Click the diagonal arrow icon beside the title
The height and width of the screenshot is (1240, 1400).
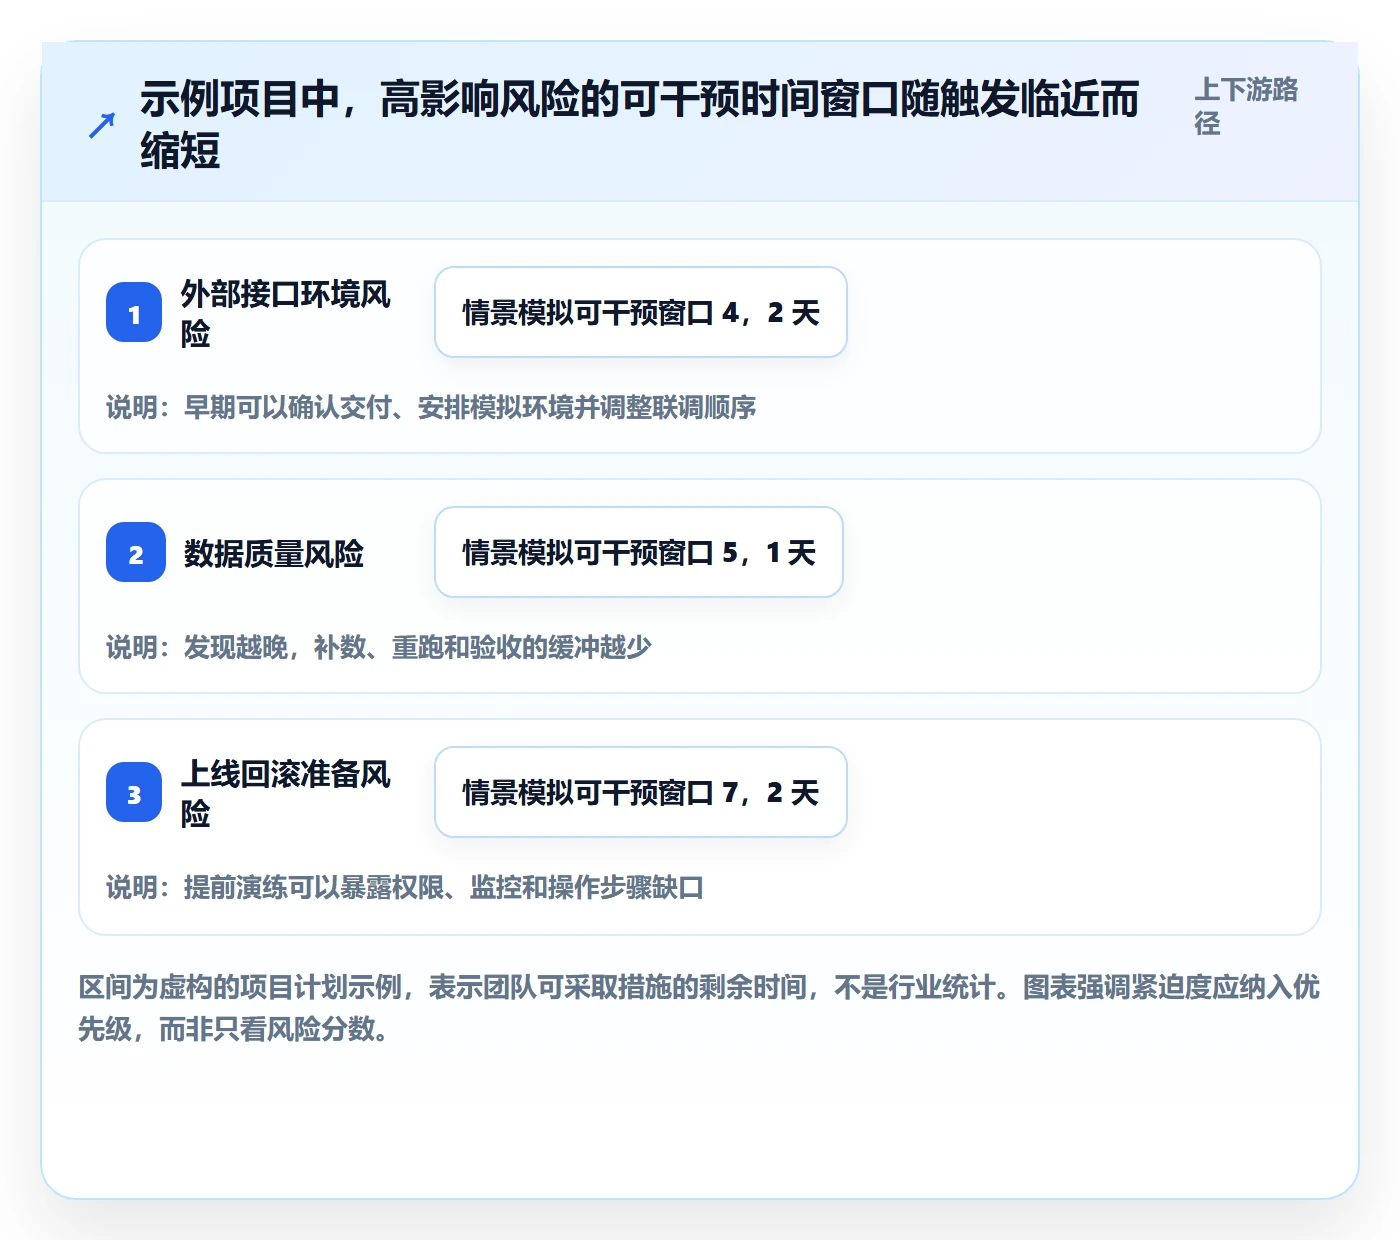(102, 125)
